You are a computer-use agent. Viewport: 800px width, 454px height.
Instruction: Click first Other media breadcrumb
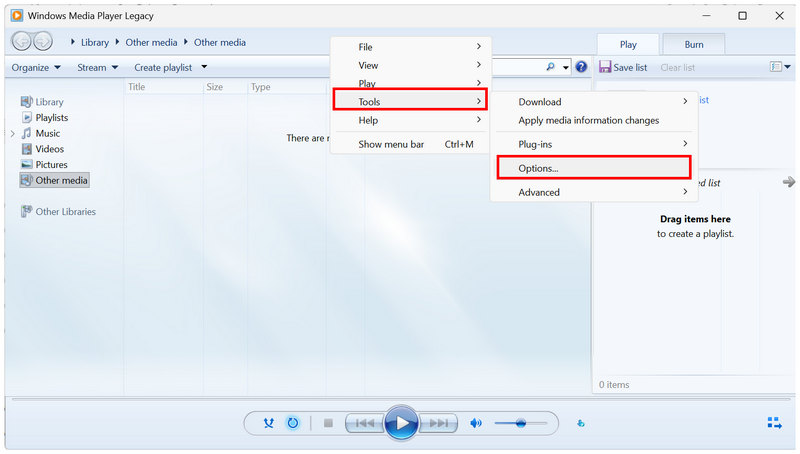[x=152, y=42]
